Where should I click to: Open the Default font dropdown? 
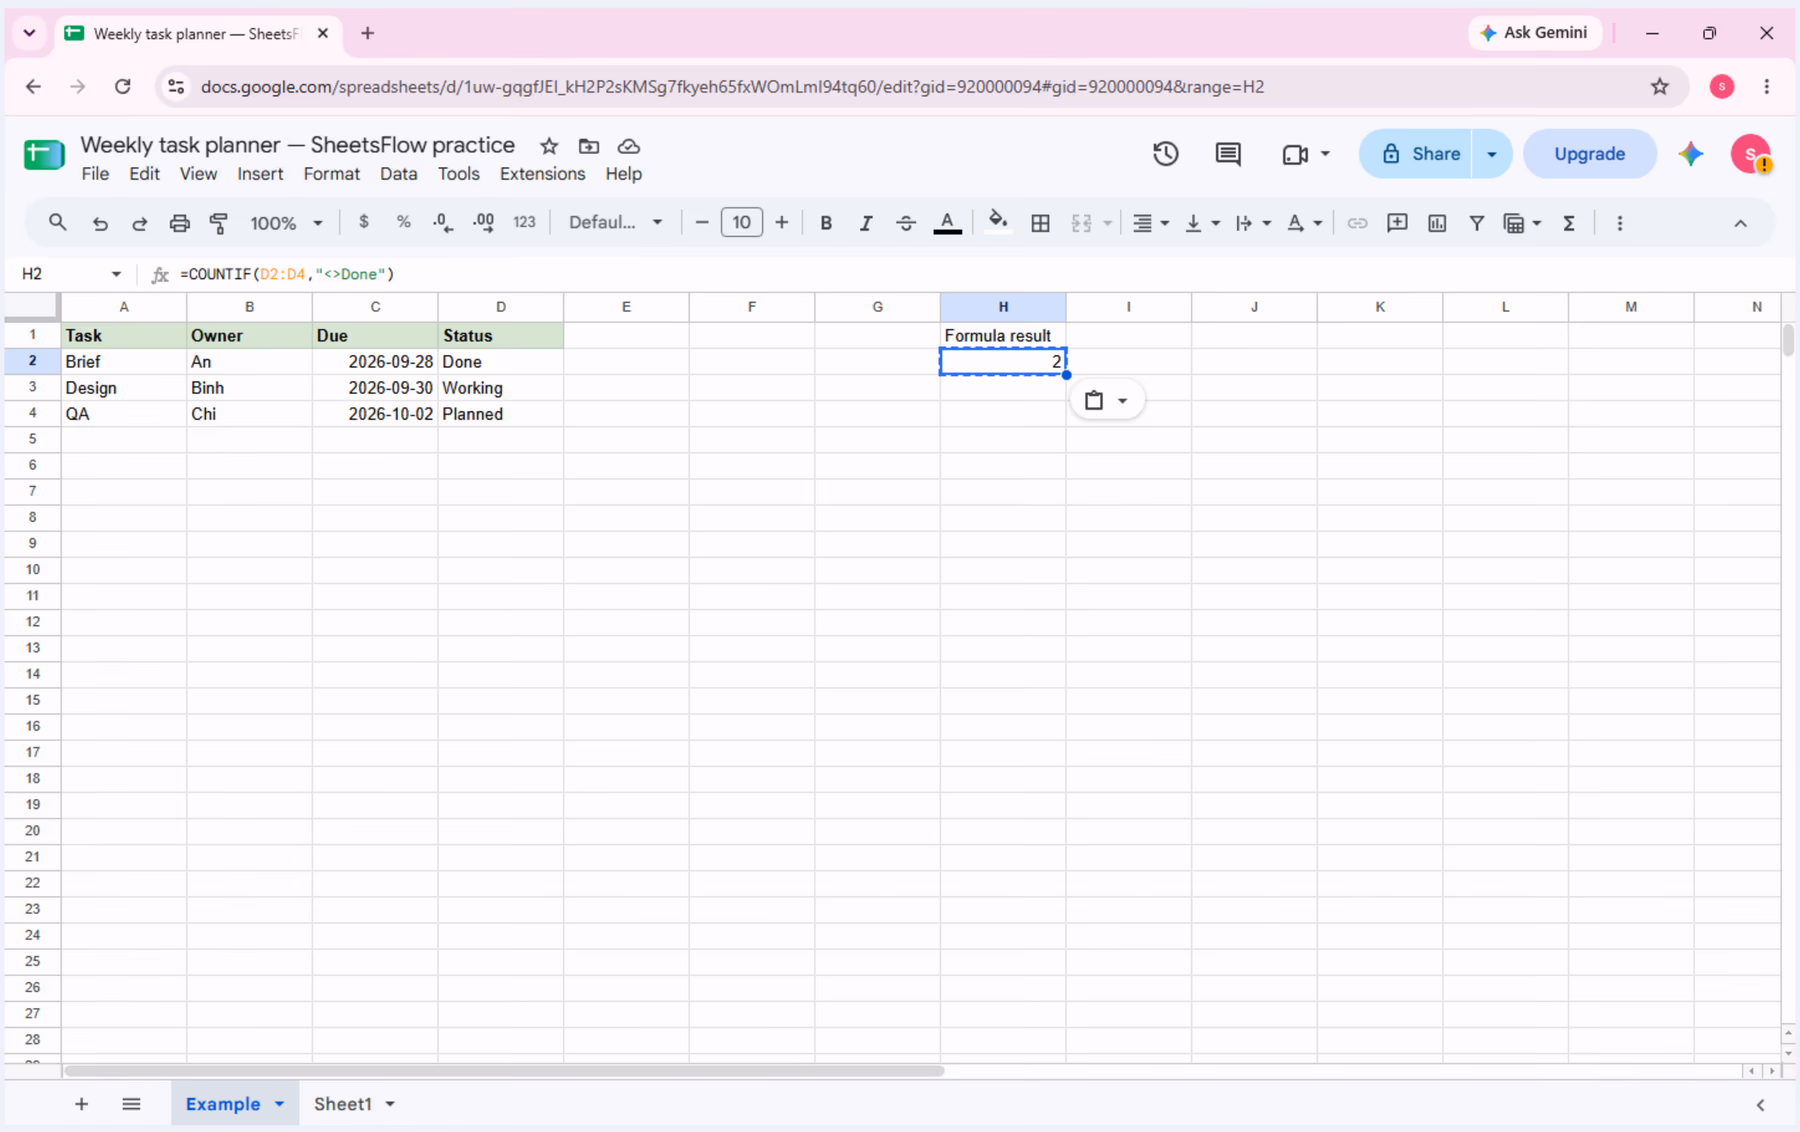615,223
